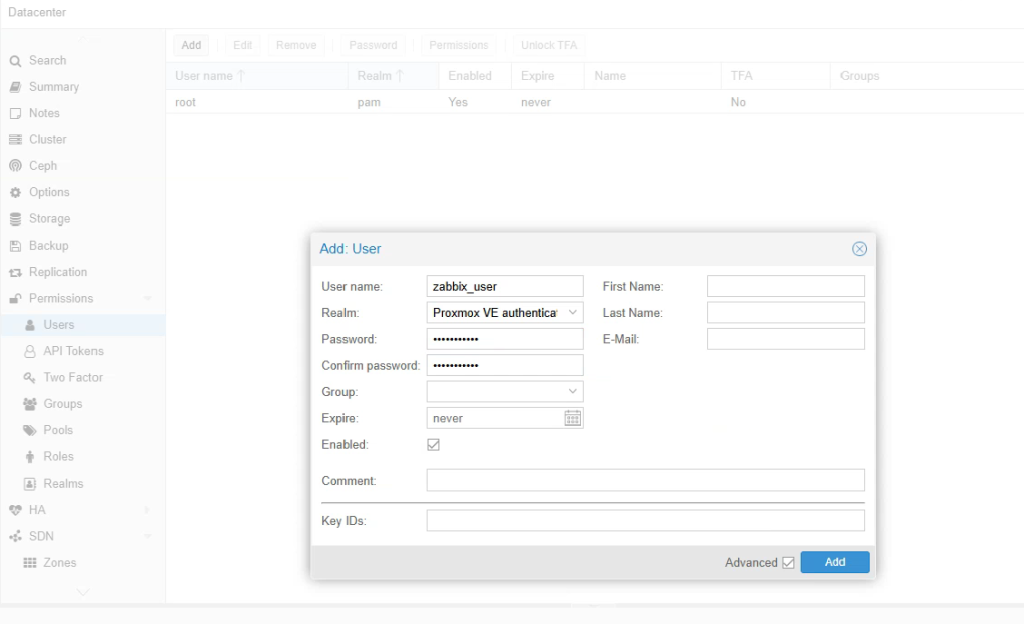Toggle the Enabled checkbox

pos(434,444)
